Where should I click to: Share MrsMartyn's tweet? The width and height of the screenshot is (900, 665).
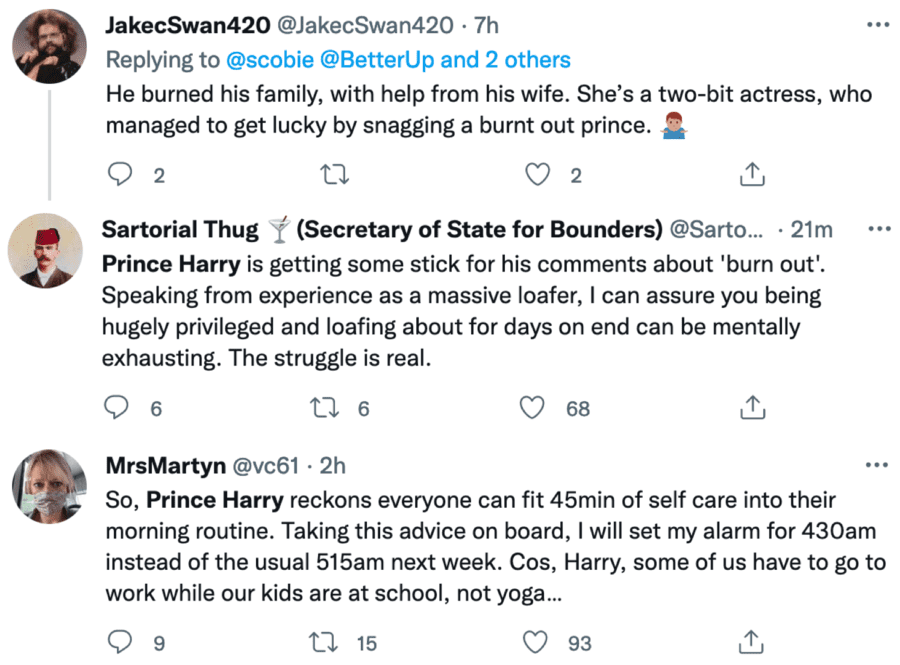751,642
